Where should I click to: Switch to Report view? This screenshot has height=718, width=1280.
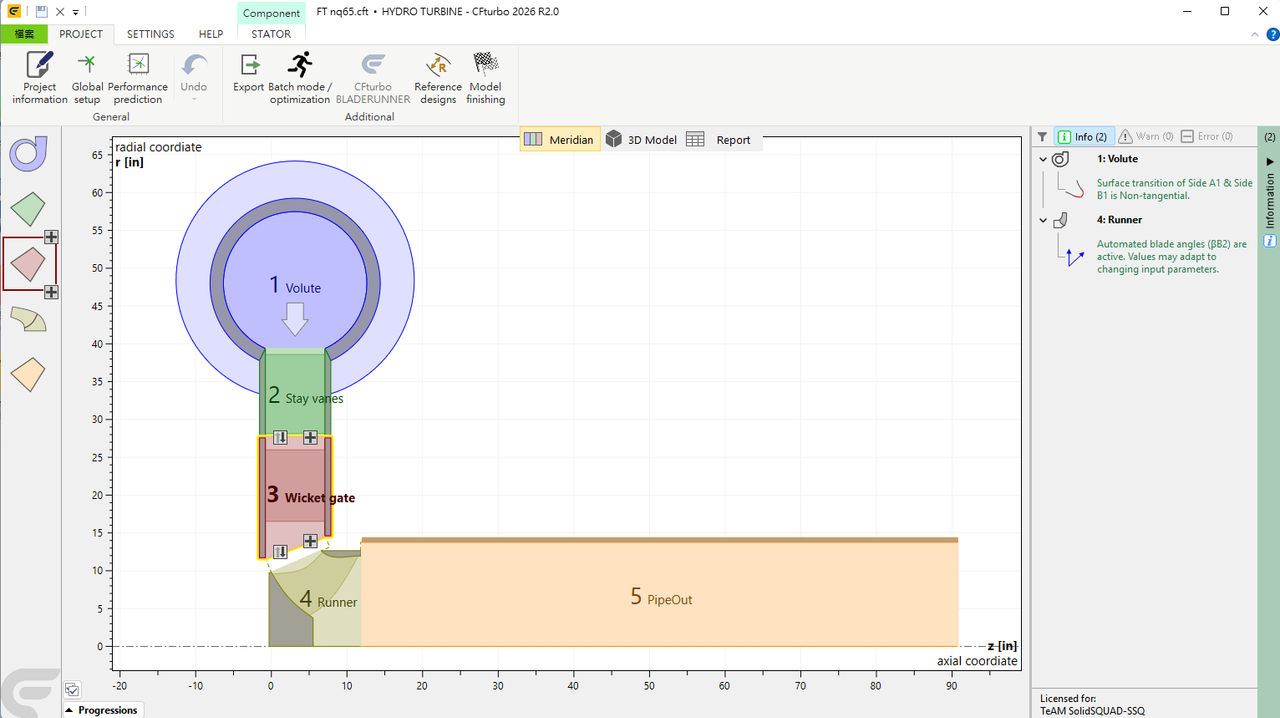click(x=719, y=140)
